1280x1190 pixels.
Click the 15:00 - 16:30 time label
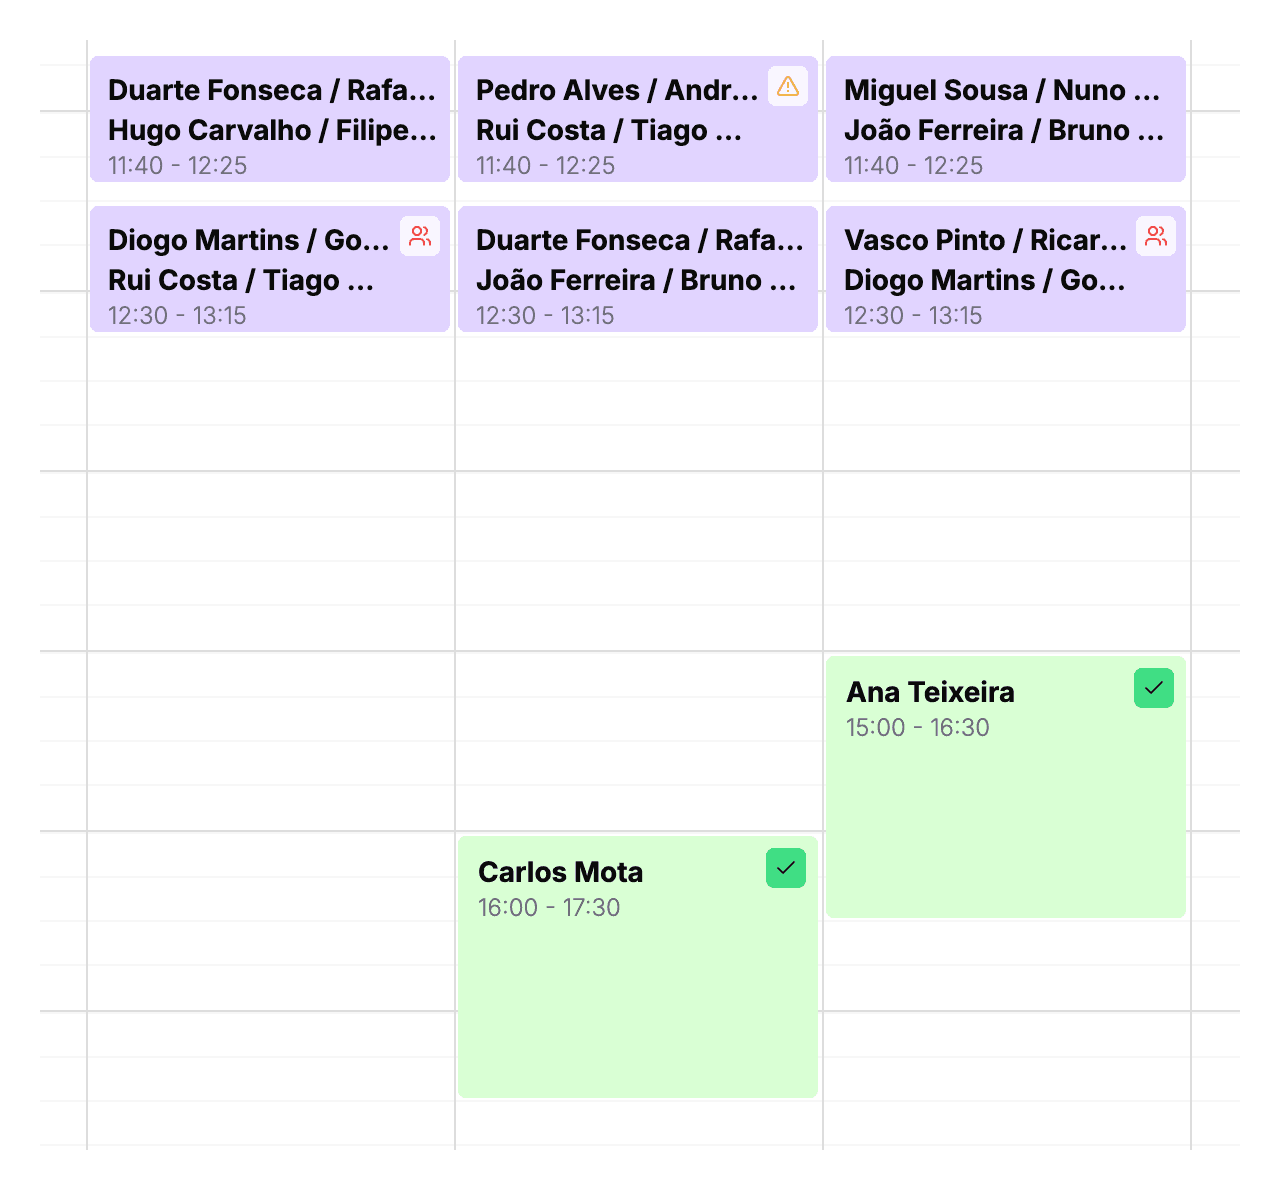click(918, 727)
